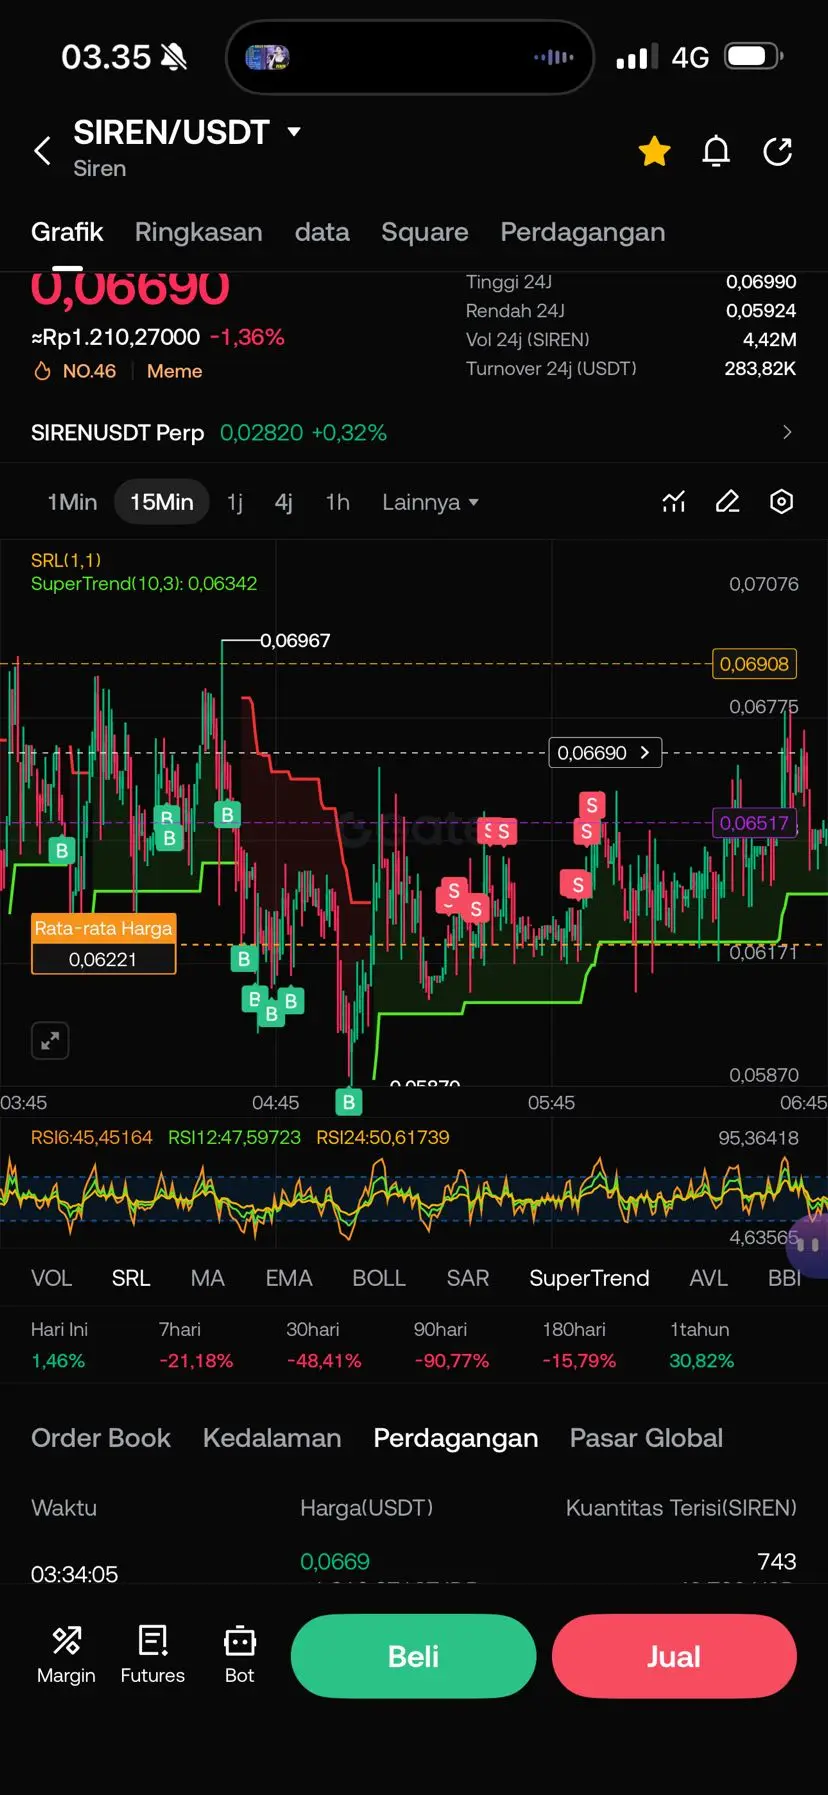
Task: Expand chart to fullscreen
Action: point(50,1041)
